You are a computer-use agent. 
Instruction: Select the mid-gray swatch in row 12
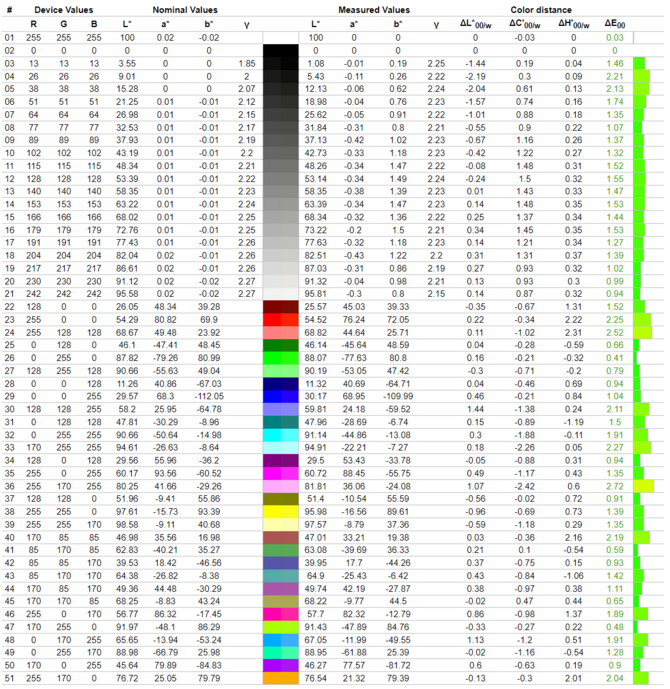pyautogui.click(x=281, y=179)
